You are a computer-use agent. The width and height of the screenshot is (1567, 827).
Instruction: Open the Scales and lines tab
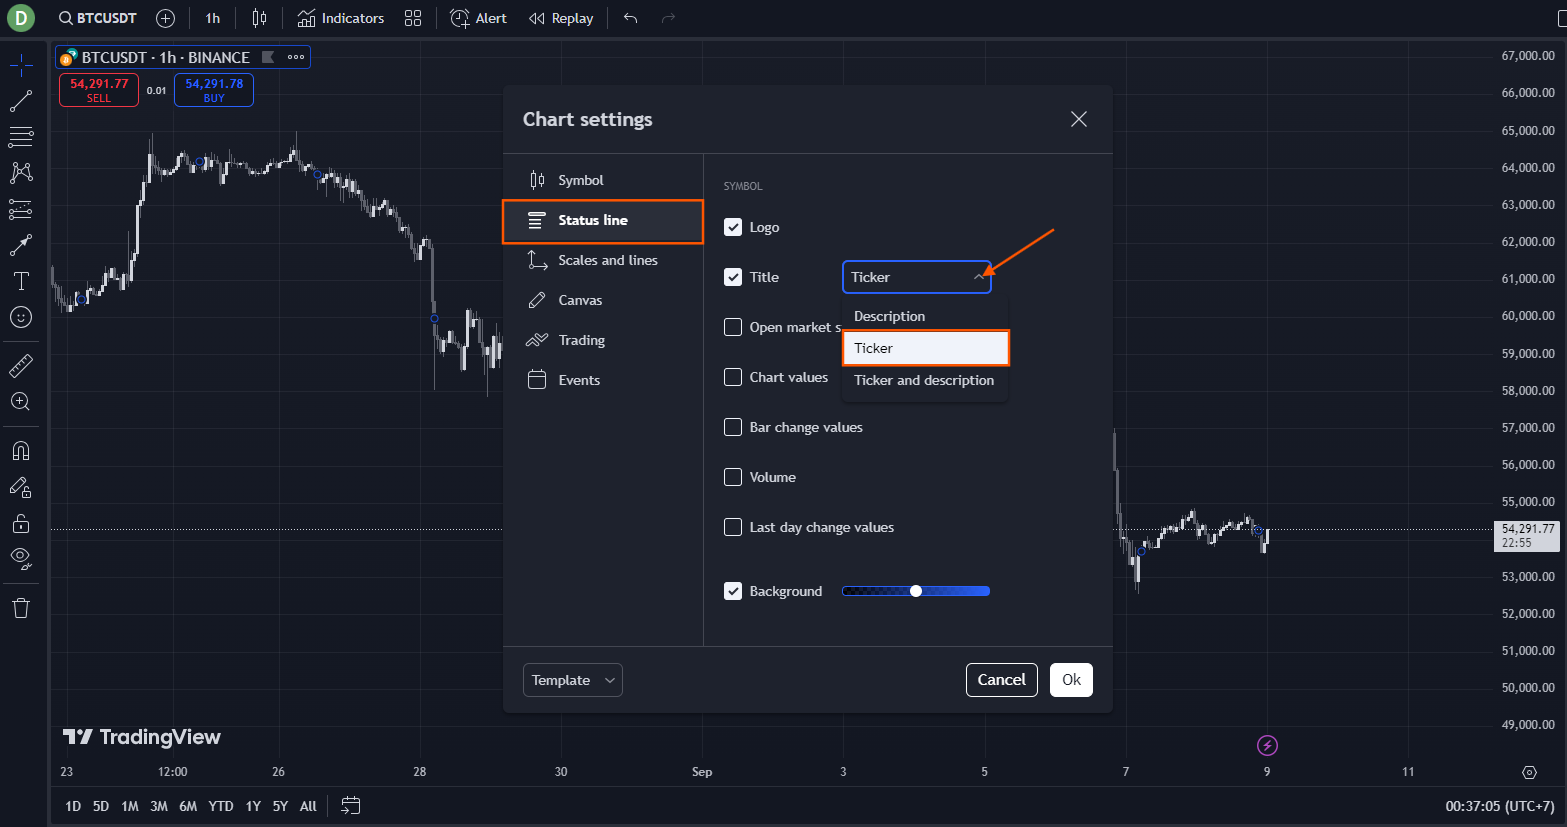[x=603, y=260]
